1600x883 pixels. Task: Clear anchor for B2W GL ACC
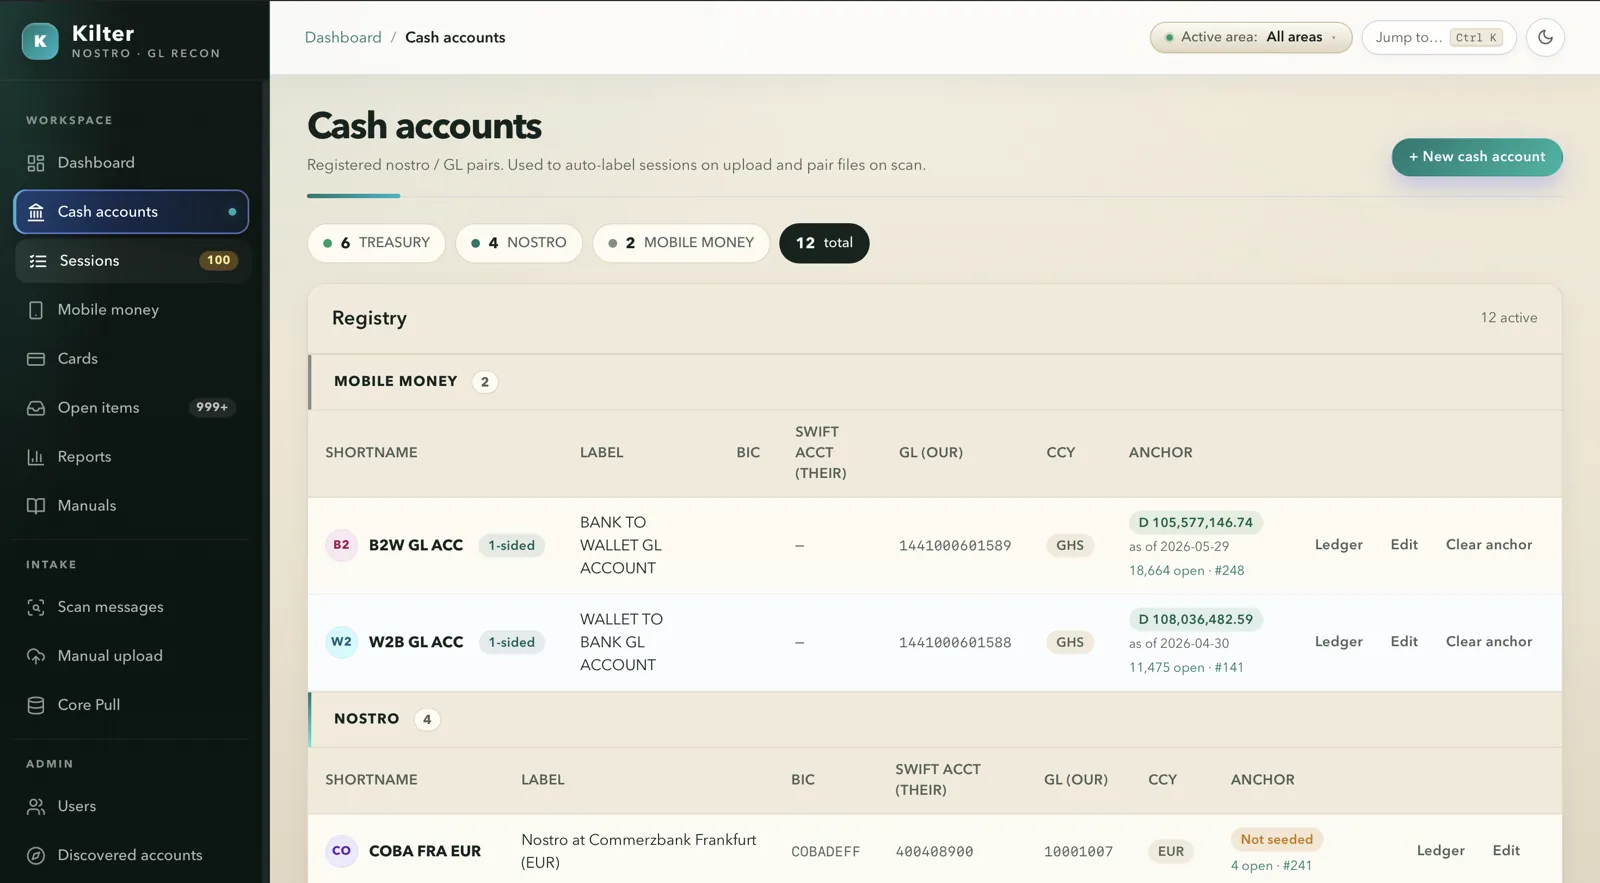coord(1488,545)
